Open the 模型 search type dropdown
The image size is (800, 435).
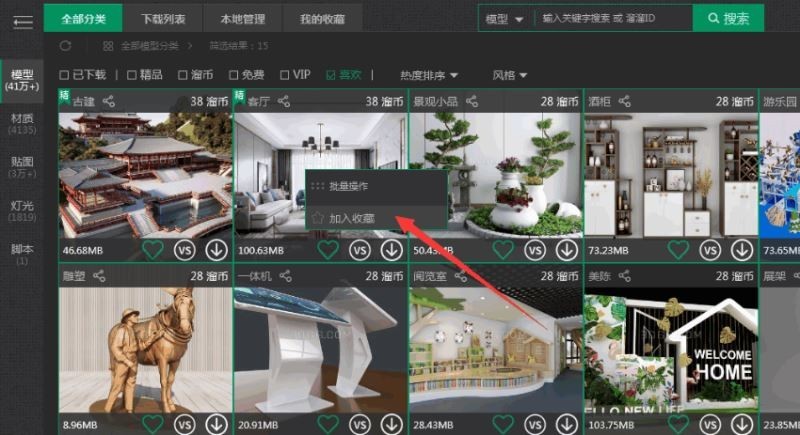[x=504, y=19]
